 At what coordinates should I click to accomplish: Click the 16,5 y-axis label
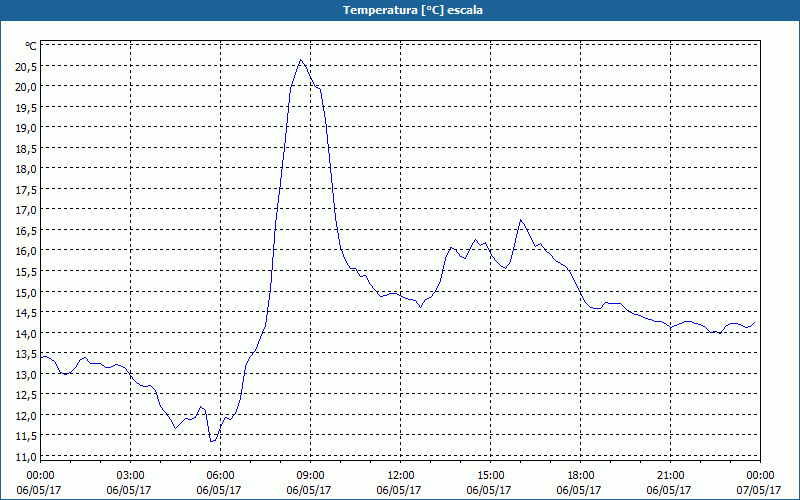(x=26, y=231)
